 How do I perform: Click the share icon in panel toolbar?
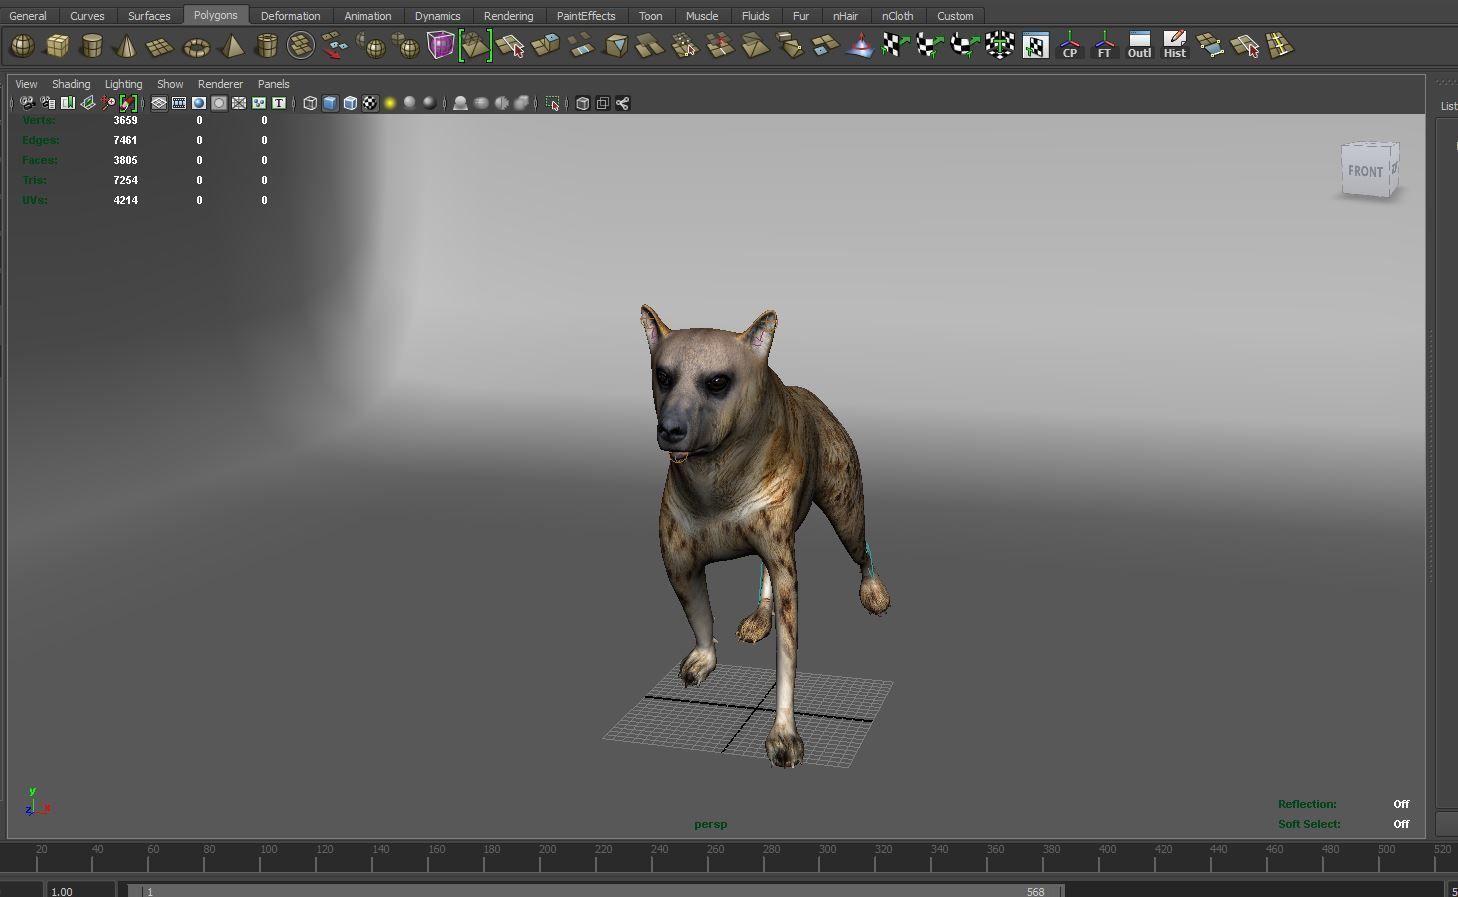(x=622, y=103)
